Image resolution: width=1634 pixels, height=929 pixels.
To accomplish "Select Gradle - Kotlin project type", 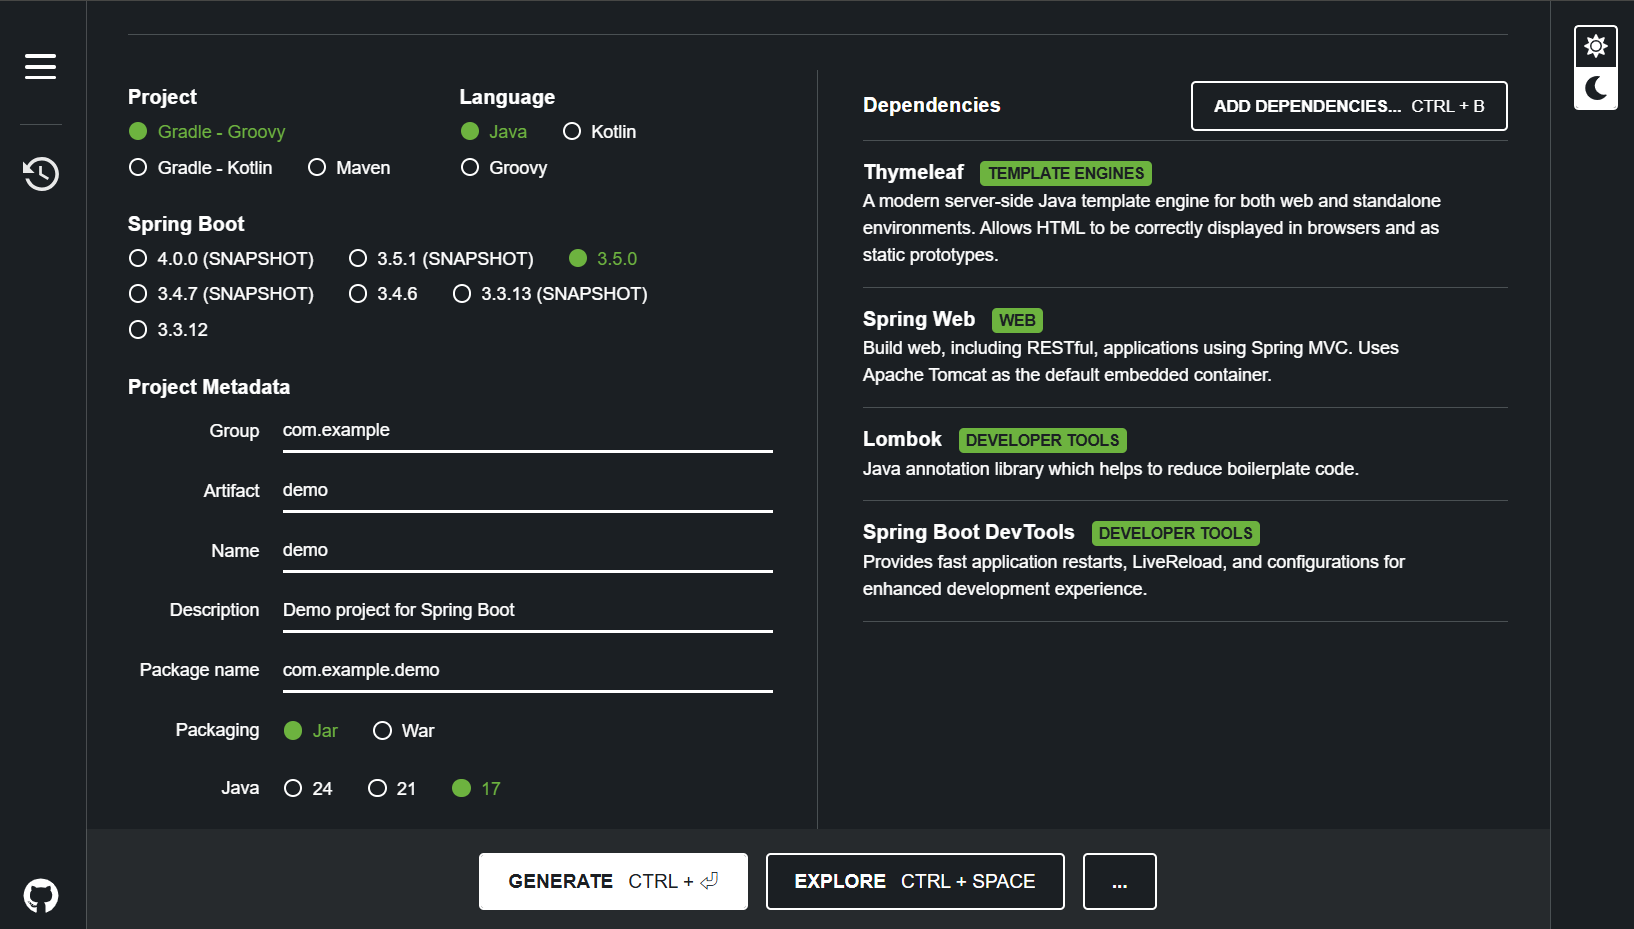I will tap(201, 168).
